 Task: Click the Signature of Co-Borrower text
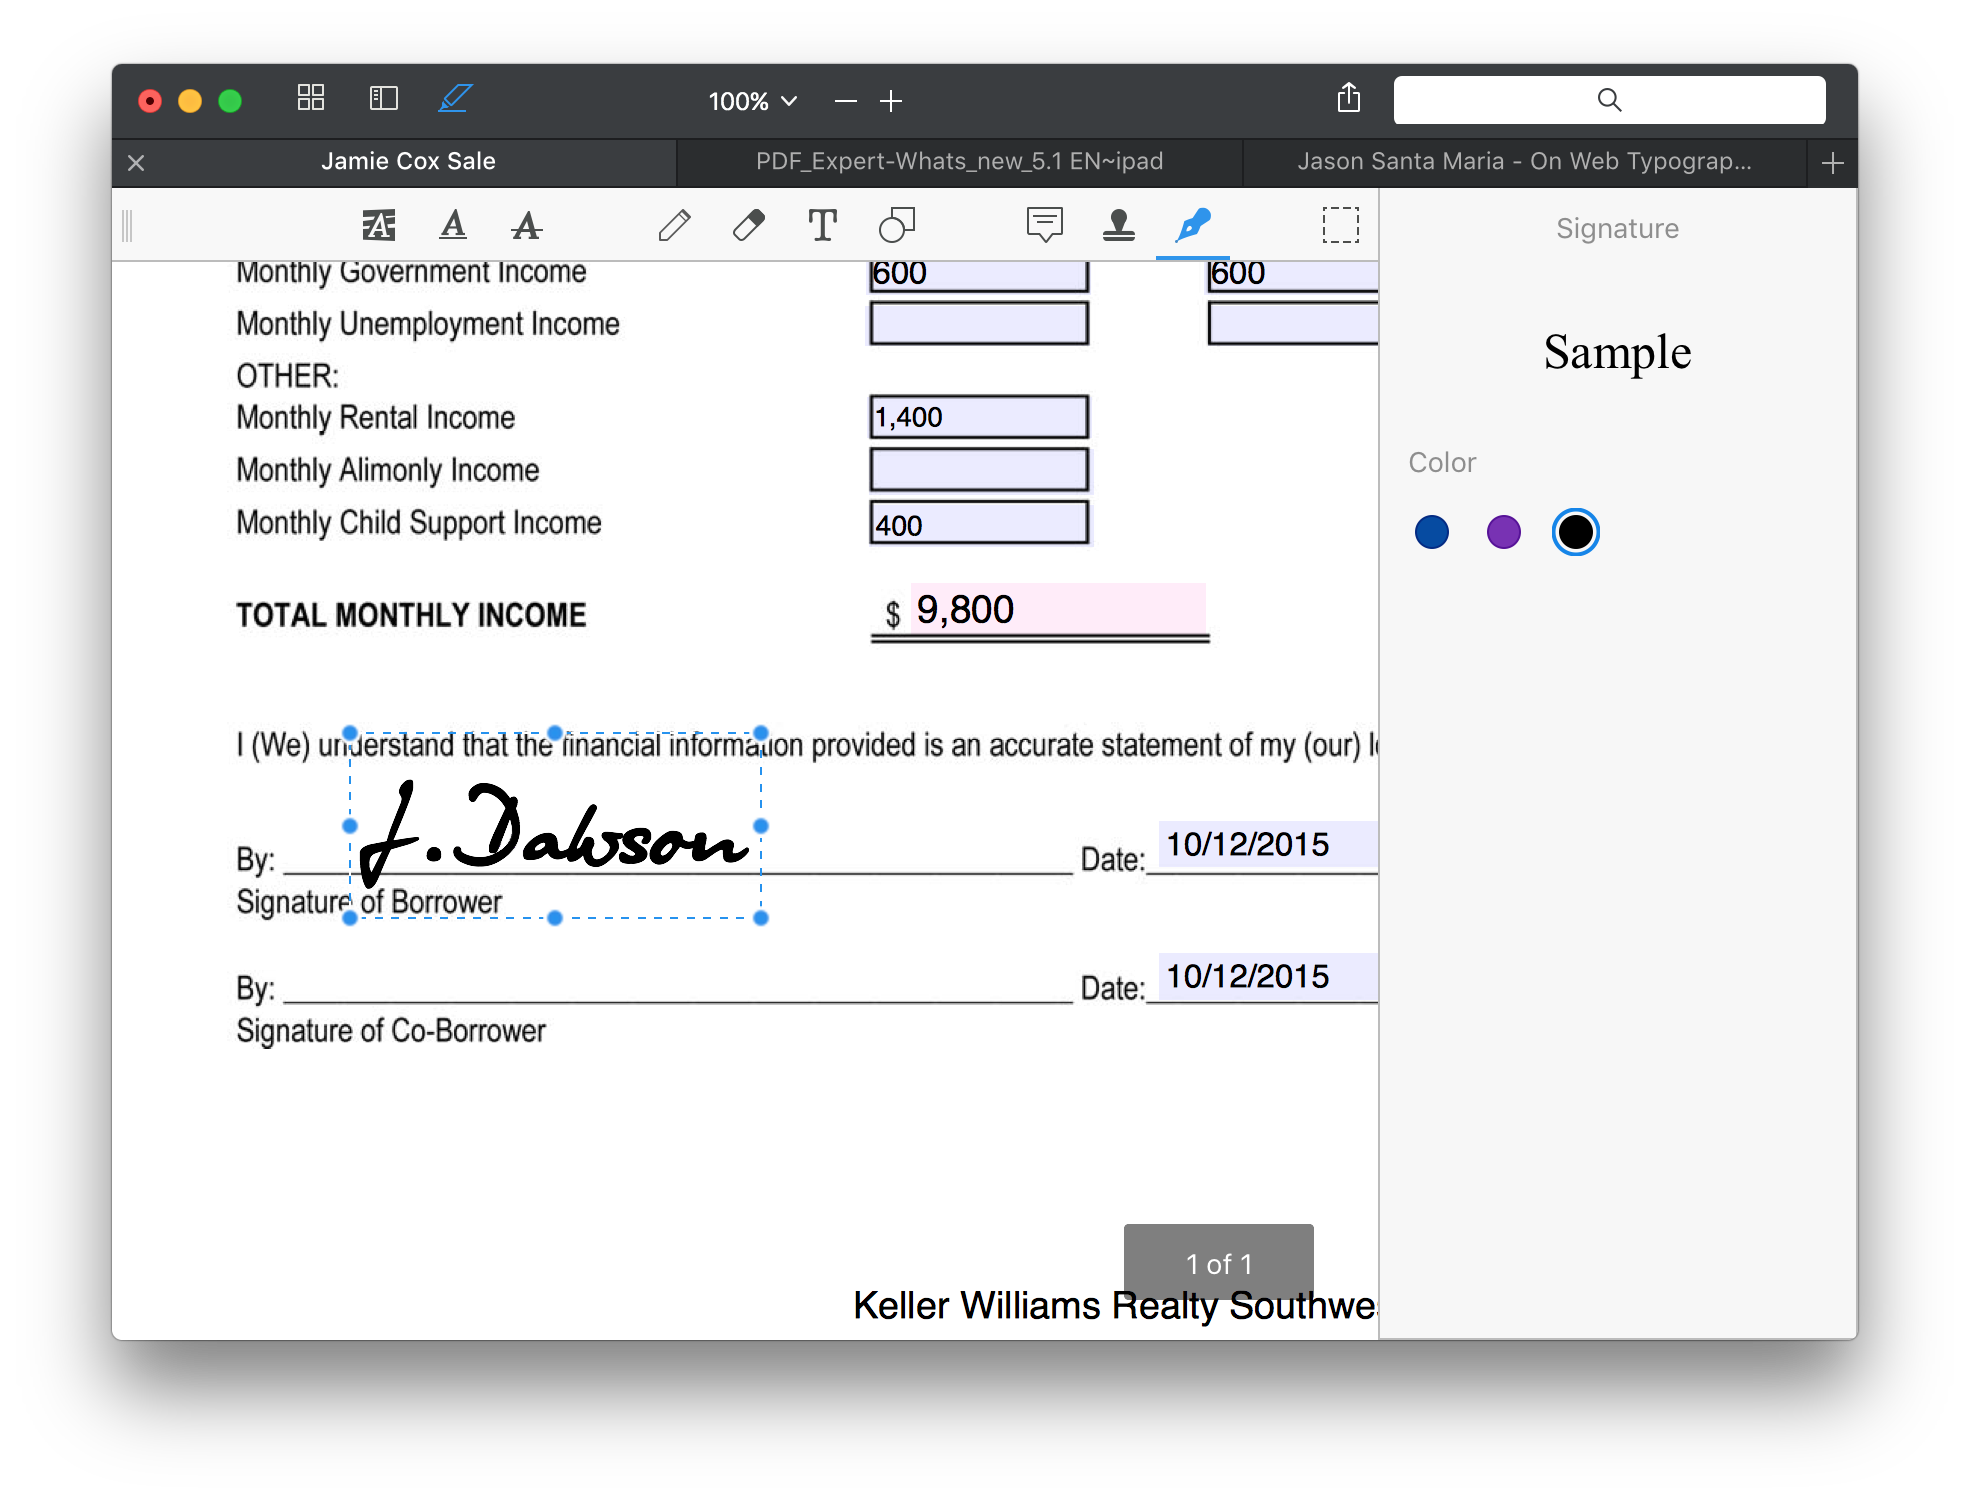tap(391, 1031)
